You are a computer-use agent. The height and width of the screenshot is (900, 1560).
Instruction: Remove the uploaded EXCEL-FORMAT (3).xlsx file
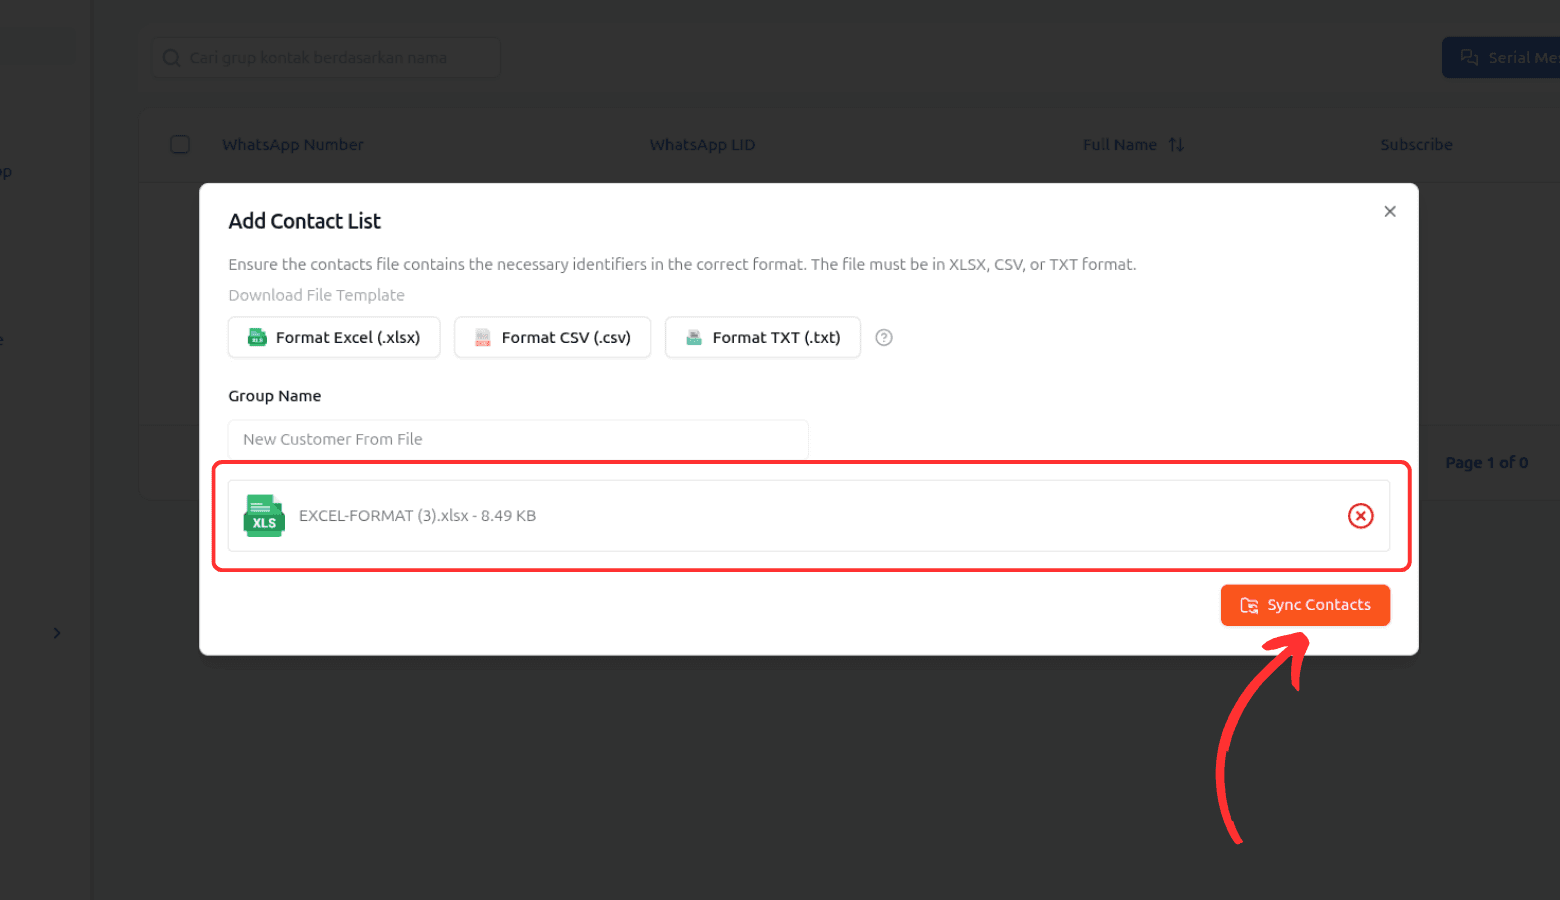(1360, 516)
